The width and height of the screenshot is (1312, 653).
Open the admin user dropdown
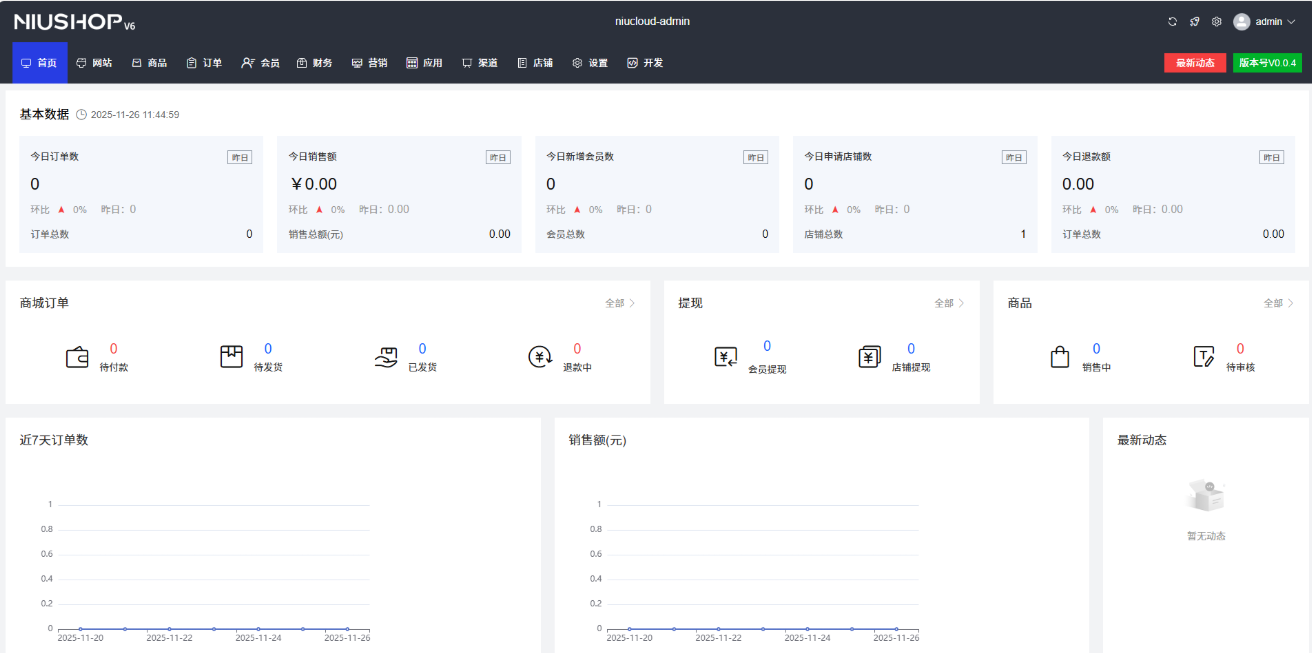coord(1264,21)
